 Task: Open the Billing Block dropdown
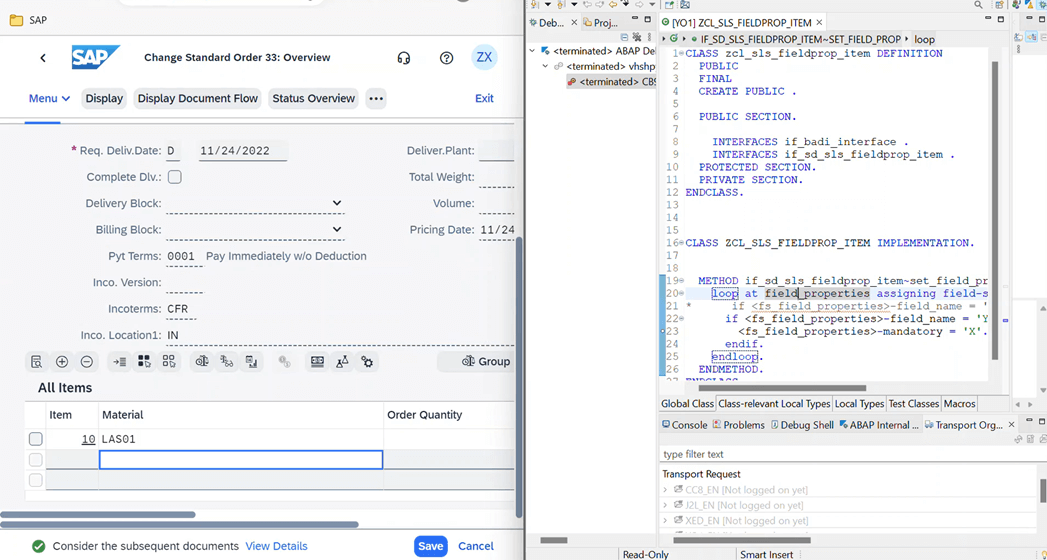pos(336,229)
